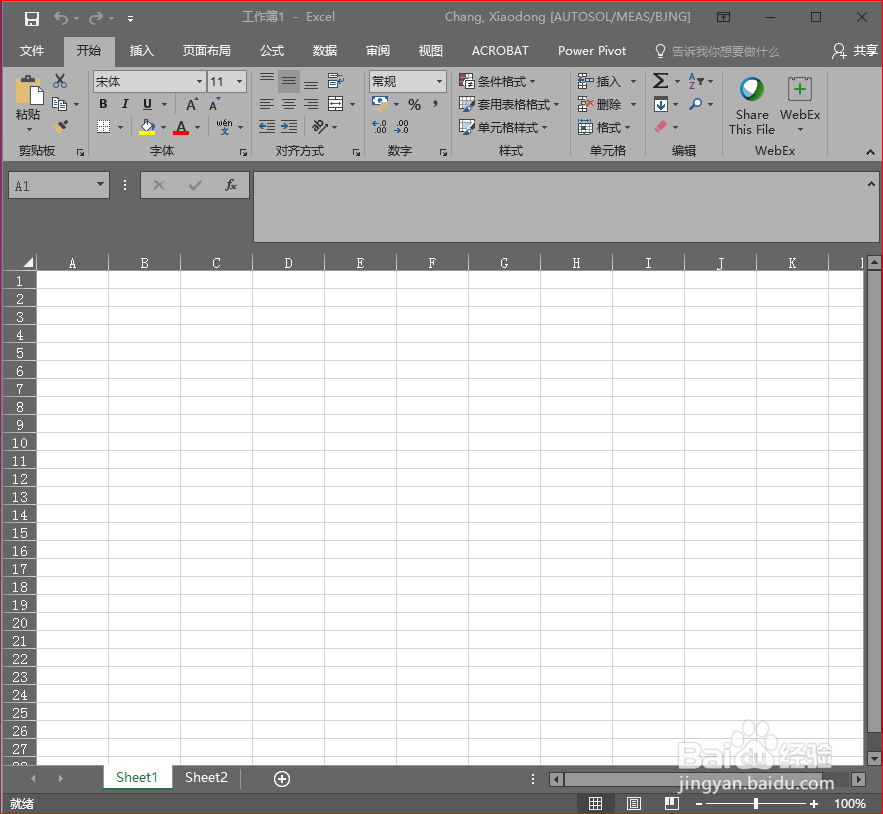Toggle wrap text (自动换行)
This screenshot has height=814, width=883.
tap(337, 80)
